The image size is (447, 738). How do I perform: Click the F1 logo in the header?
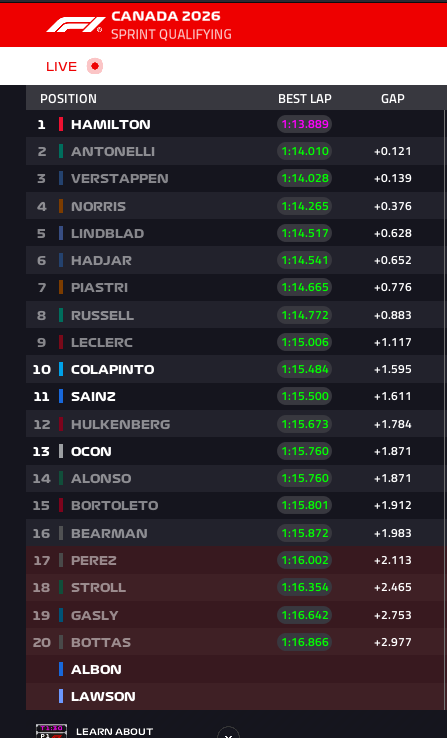point(75,24)
